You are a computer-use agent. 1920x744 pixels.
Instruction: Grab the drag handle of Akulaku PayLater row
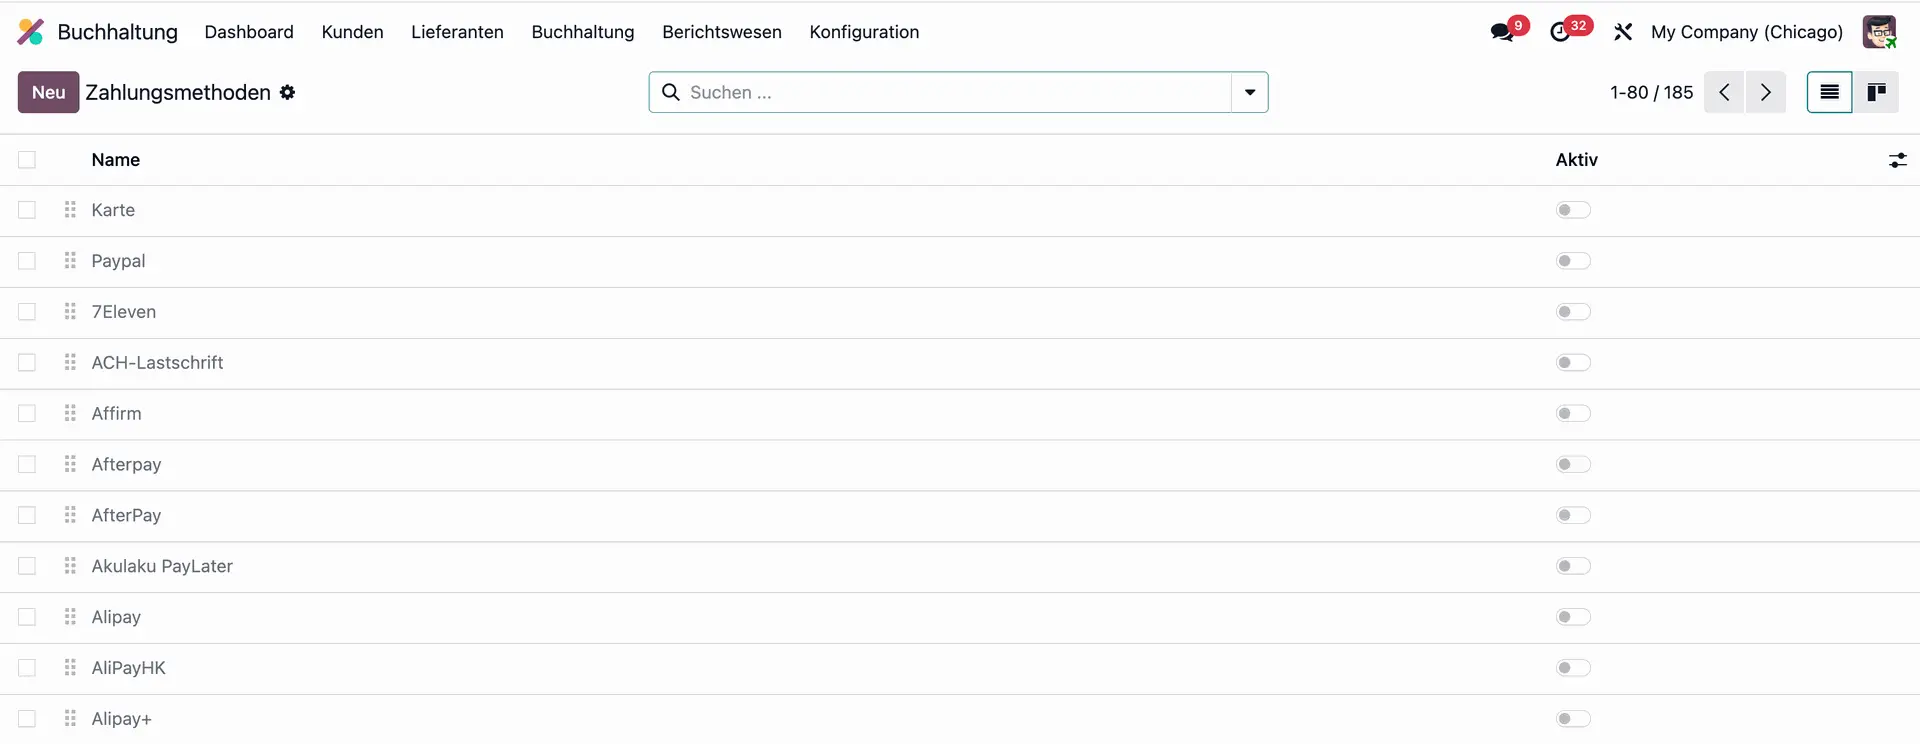tap(70, 566)
